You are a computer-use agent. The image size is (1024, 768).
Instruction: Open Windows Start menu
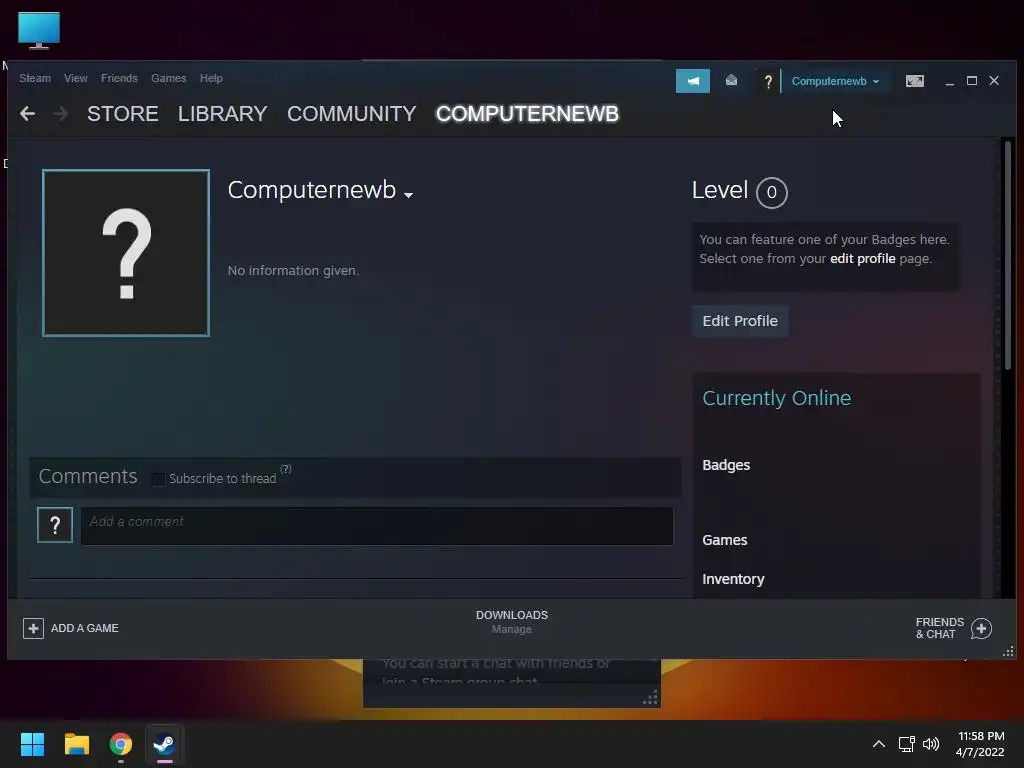pyautogui.click(x=32, y=744)
